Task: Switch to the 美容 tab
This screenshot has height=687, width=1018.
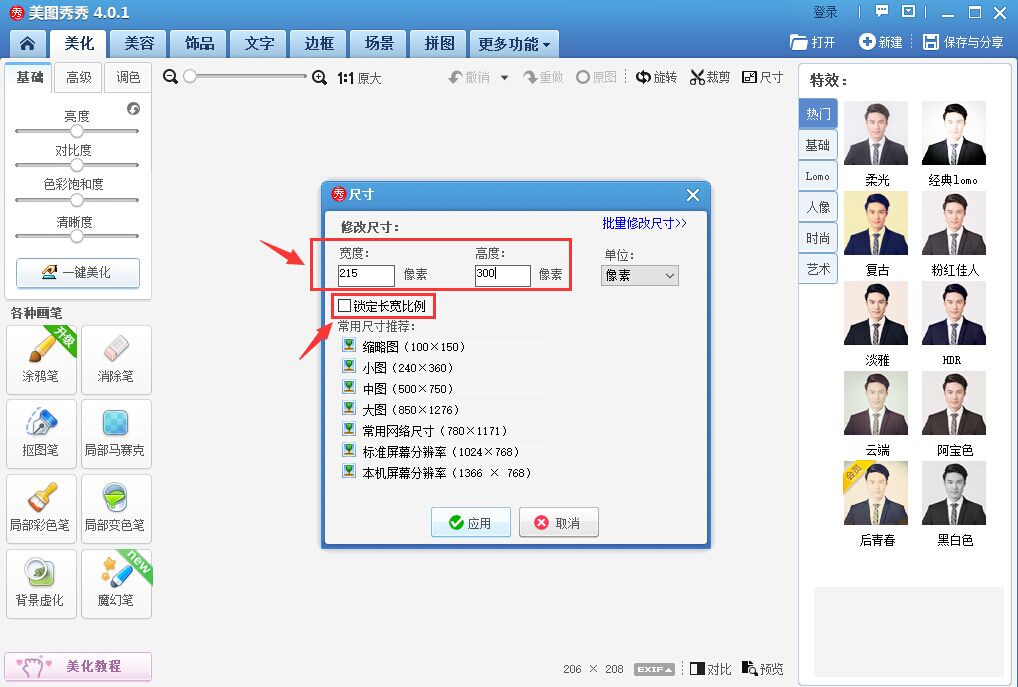Action: (139, 44)
